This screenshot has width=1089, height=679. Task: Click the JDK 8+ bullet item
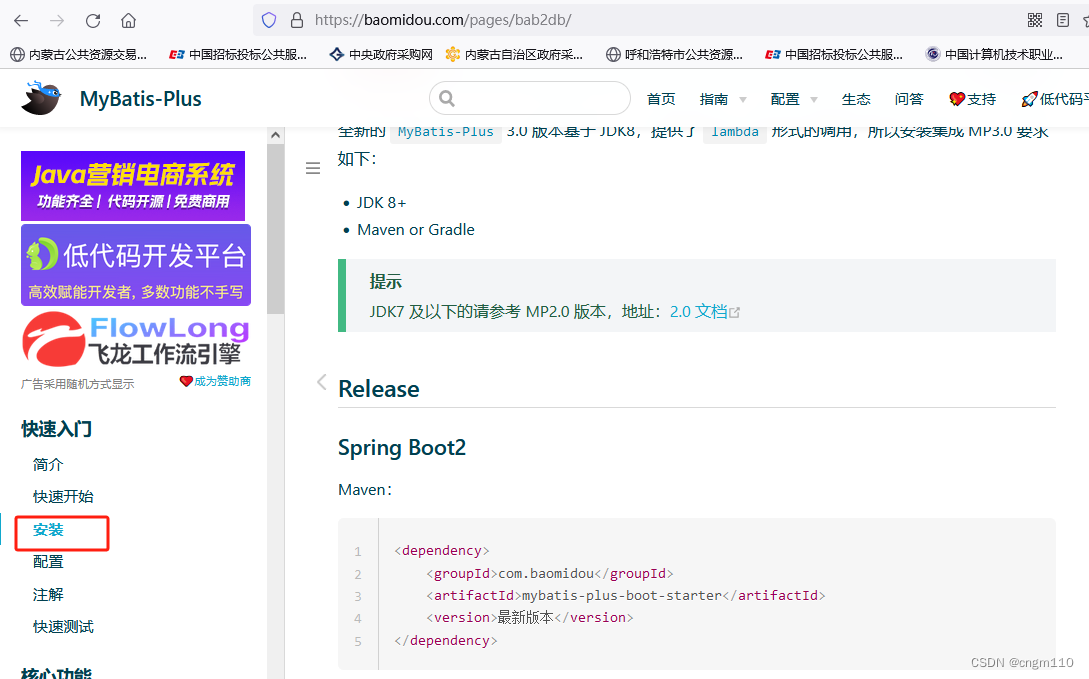381,203
